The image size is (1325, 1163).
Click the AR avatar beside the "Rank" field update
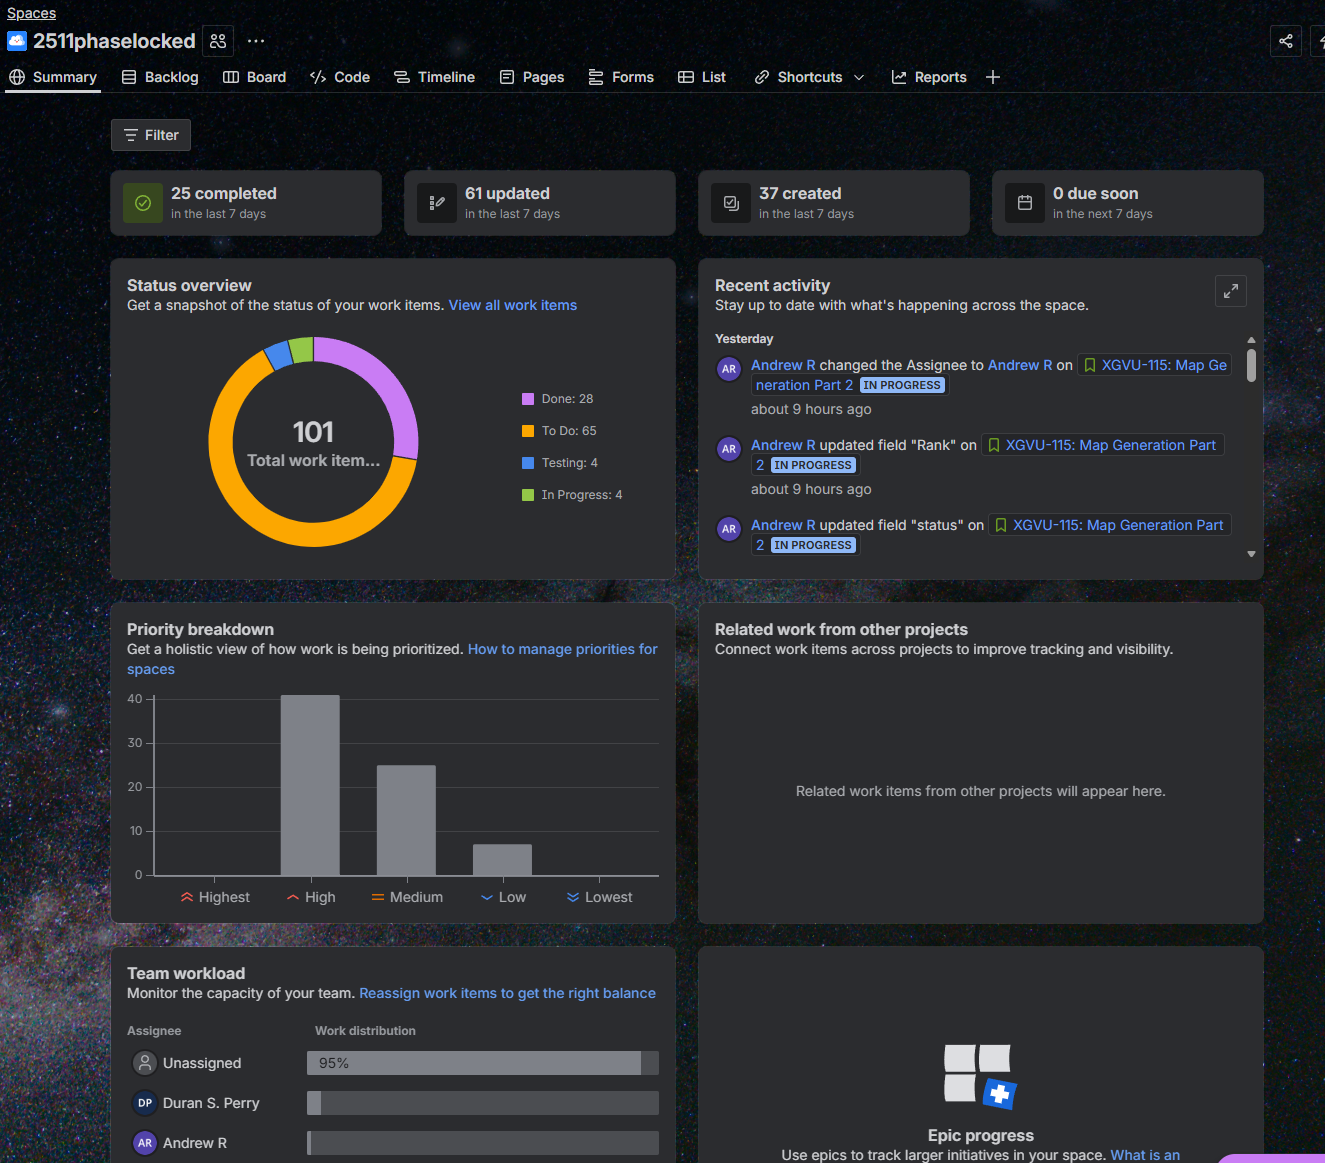tap(729, 449)
